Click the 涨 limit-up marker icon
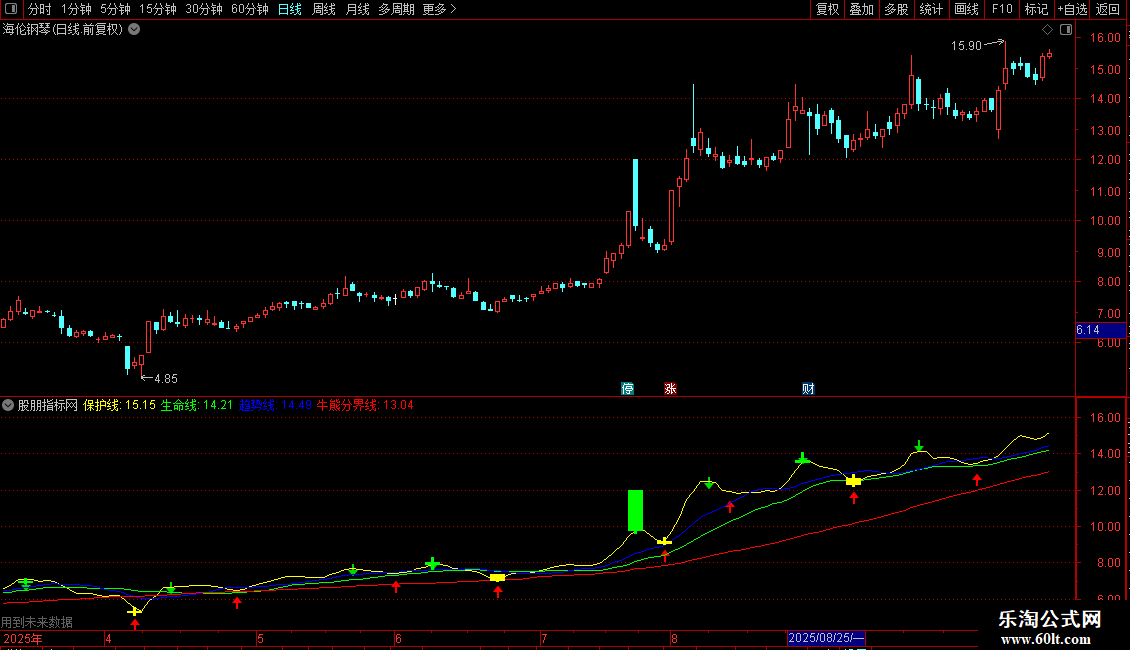Screen dimensions: 1130x650 point(670,389)
